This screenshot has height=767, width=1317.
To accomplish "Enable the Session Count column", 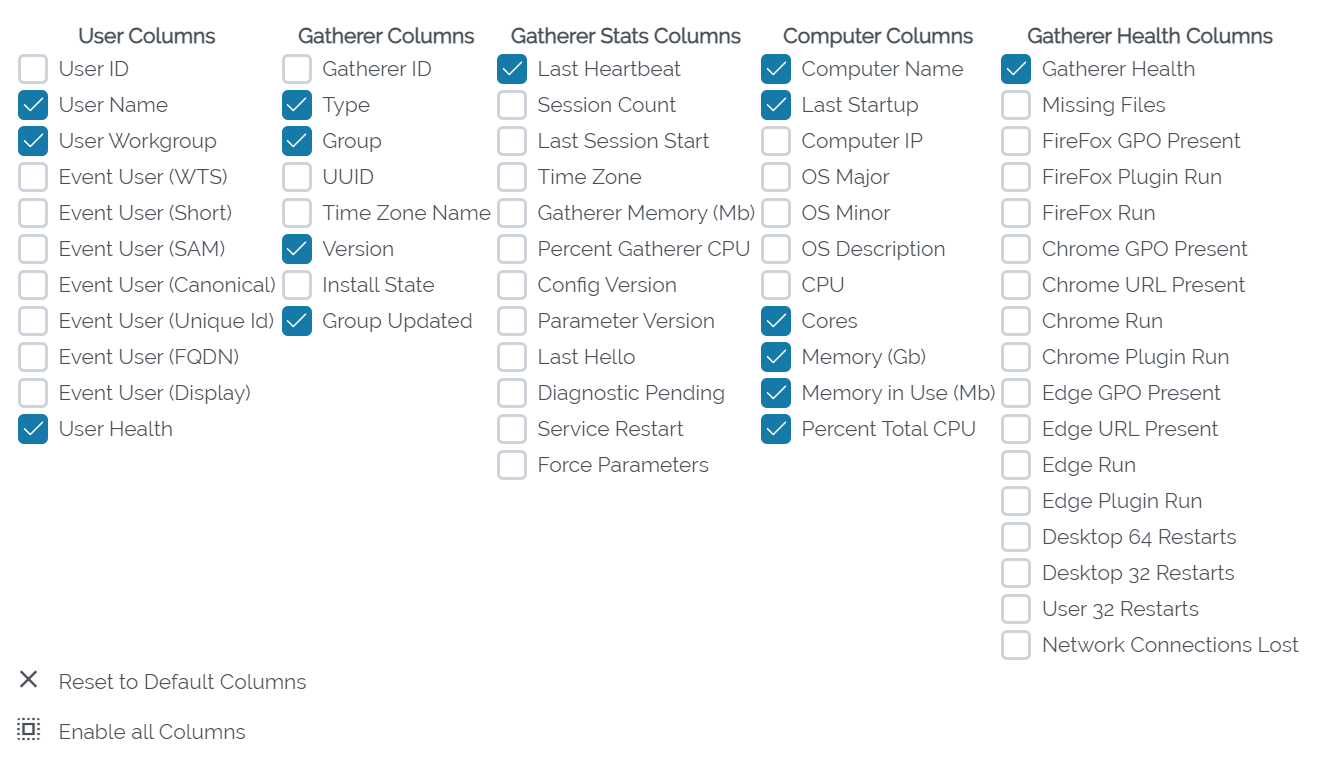I will (x=511, y=104).
